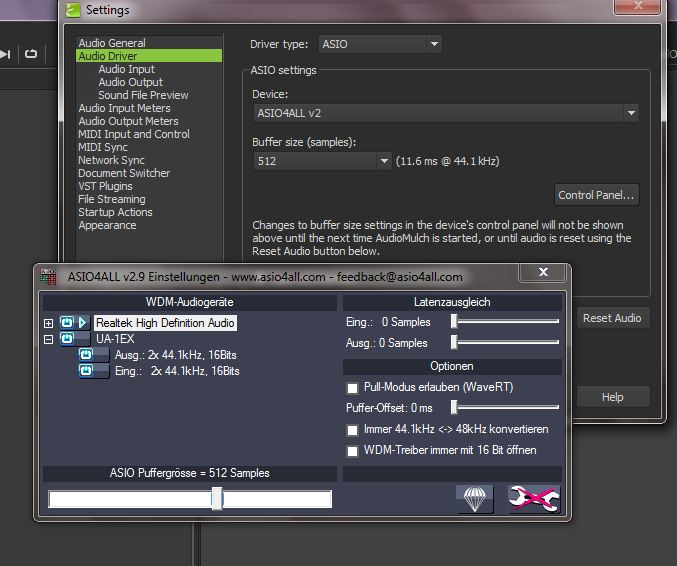
Task: Select VST Plugins in the settings list
Action: 105,186
